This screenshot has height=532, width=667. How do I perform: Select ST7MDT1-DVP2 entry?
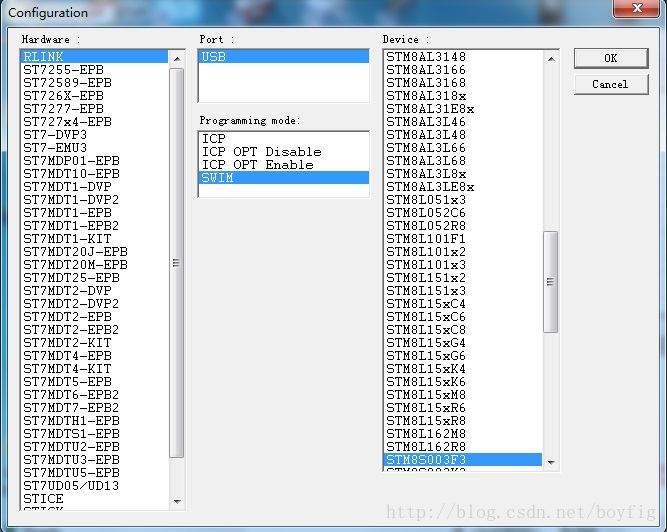click(x=94, y=200)
